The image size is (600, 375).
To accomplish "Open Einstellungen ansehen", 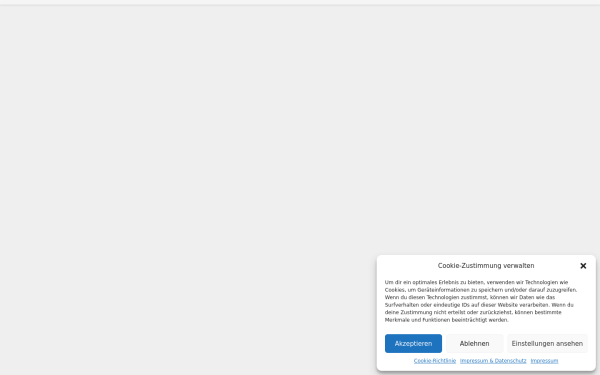I will pos(547,344).
